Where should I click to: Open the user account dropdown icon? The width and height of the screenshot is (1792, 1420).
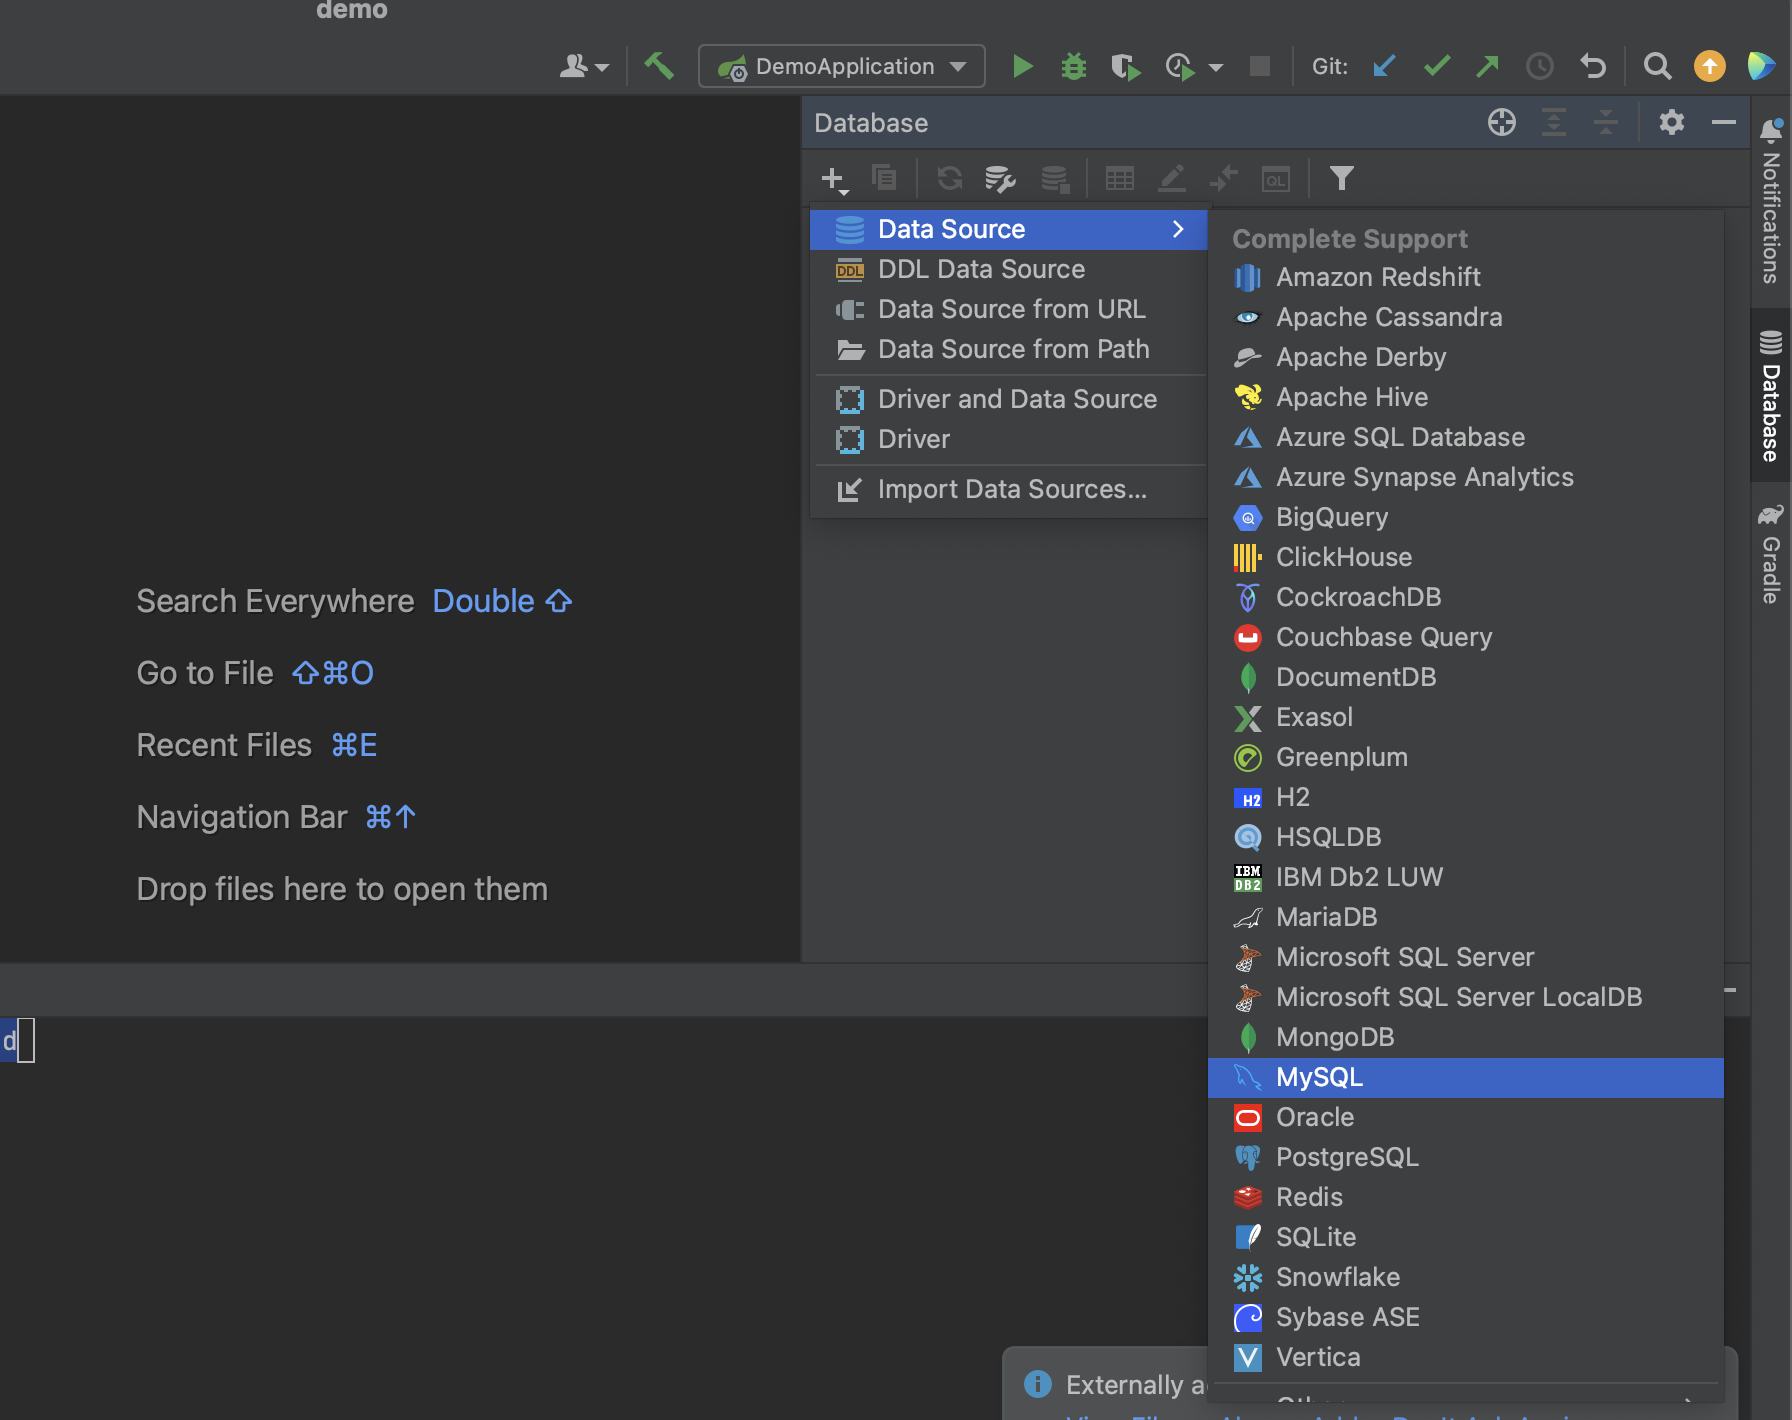click(x=584, y=66)
